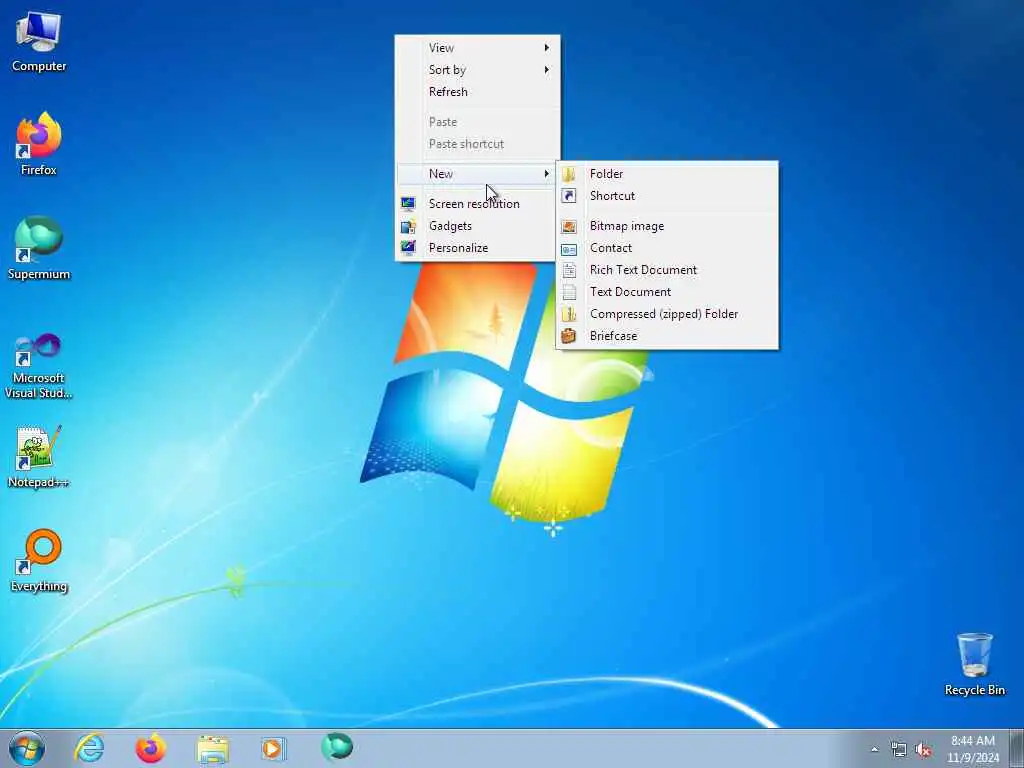Create a new Shortcut

667,196
